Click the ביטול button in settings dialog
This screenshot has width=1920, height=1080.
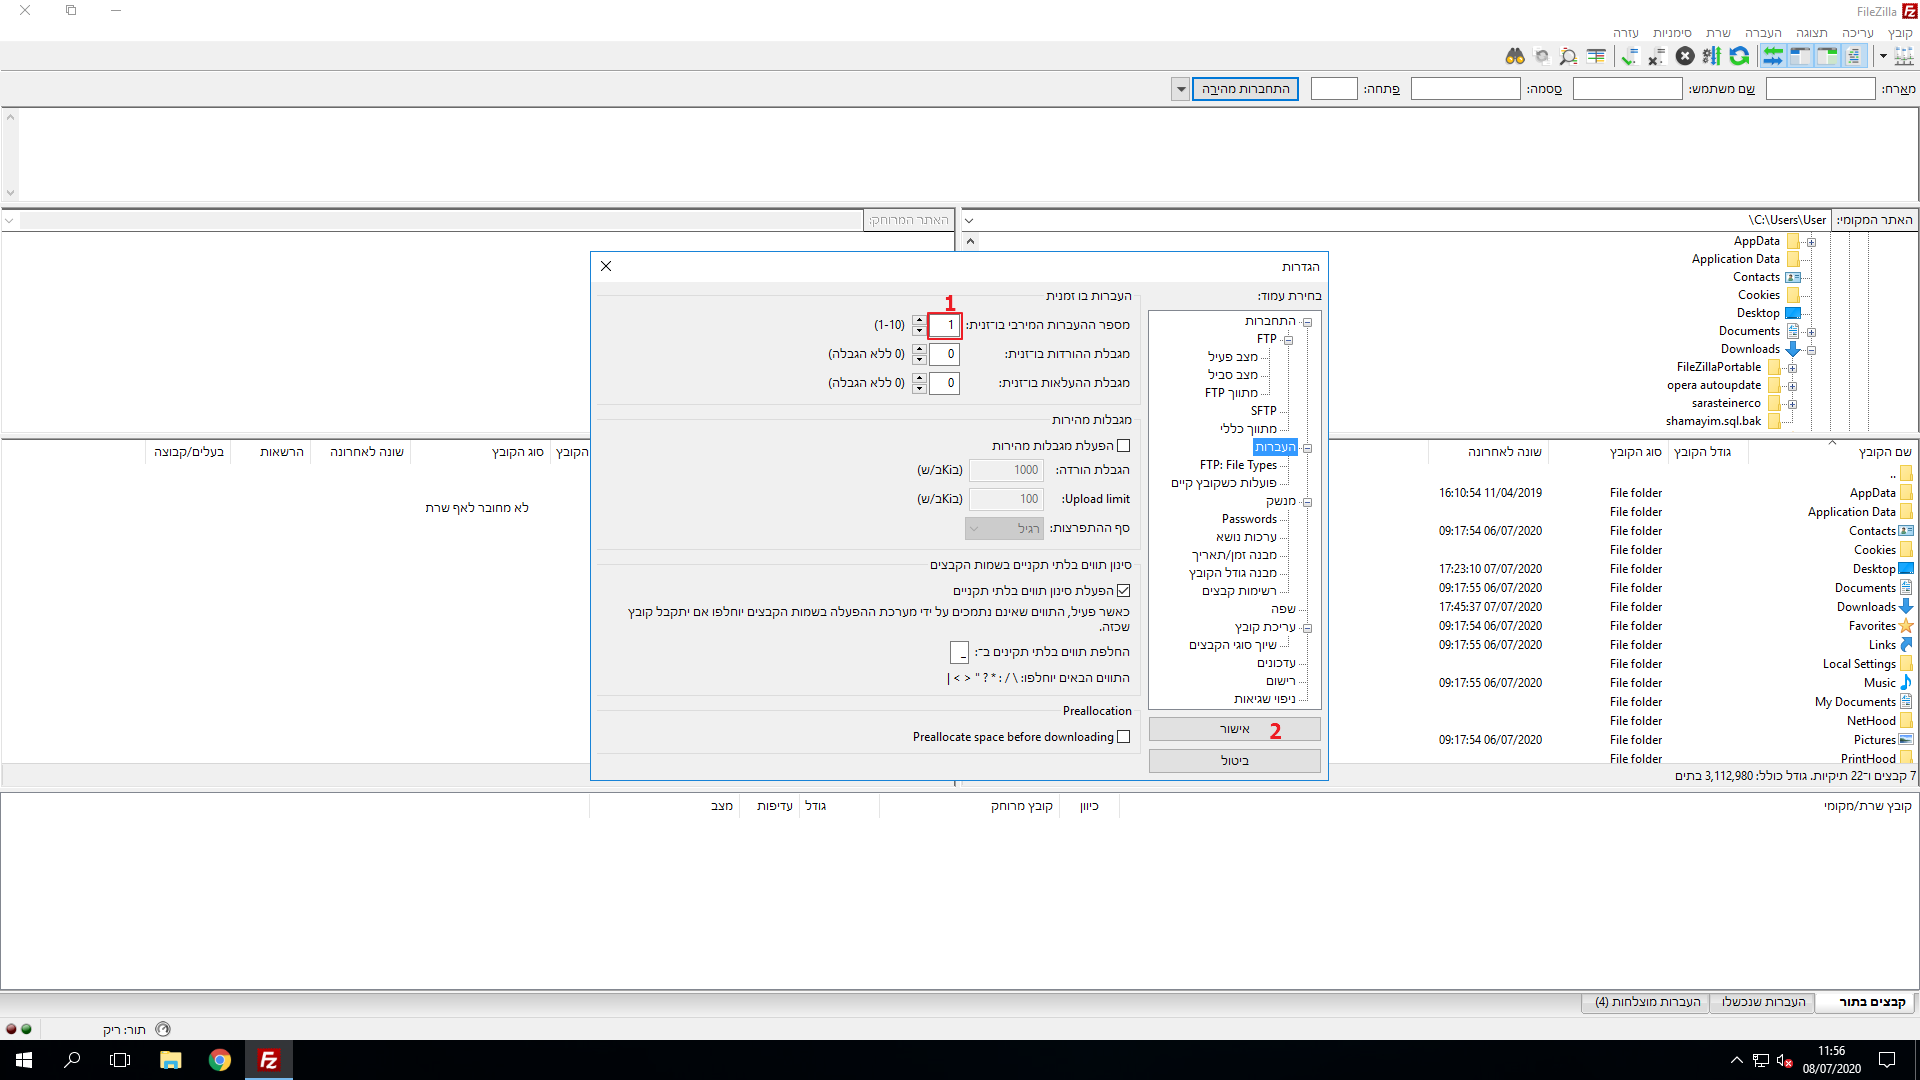(x=1234, y=761)
